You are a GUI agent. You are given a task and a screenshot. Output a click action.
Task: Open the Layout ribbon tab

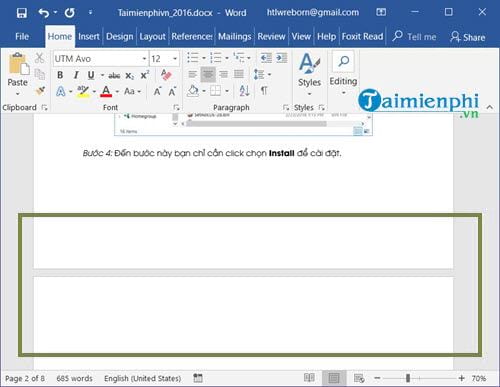click(x=152, y=36)
